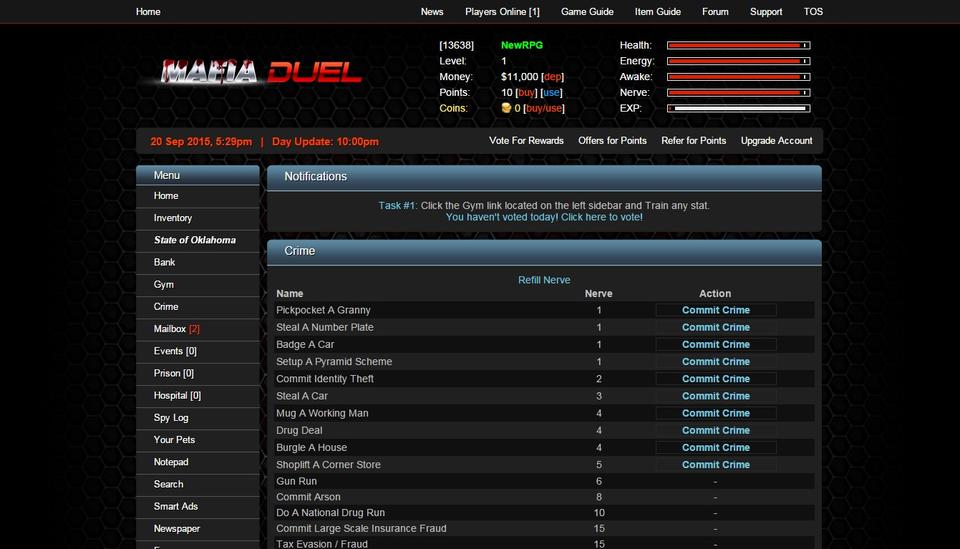The height and width of the screenshot is (549, 960).
Task: Click the 'buy' link next to Points
Action: tap(525, 93)
